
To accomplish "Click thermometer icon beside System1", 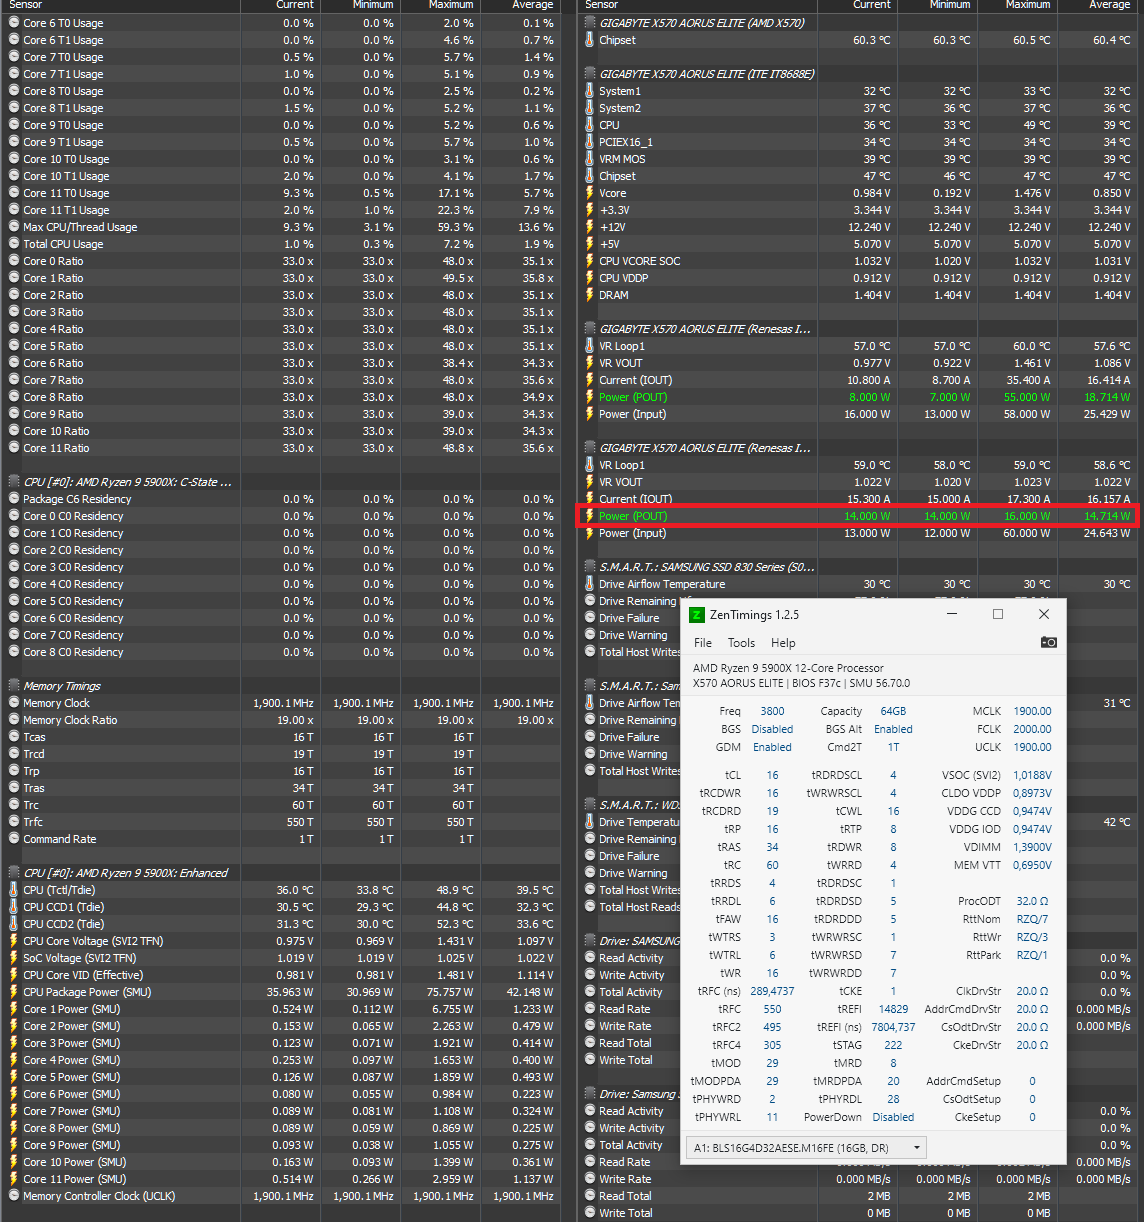I will tap(590, 91).
